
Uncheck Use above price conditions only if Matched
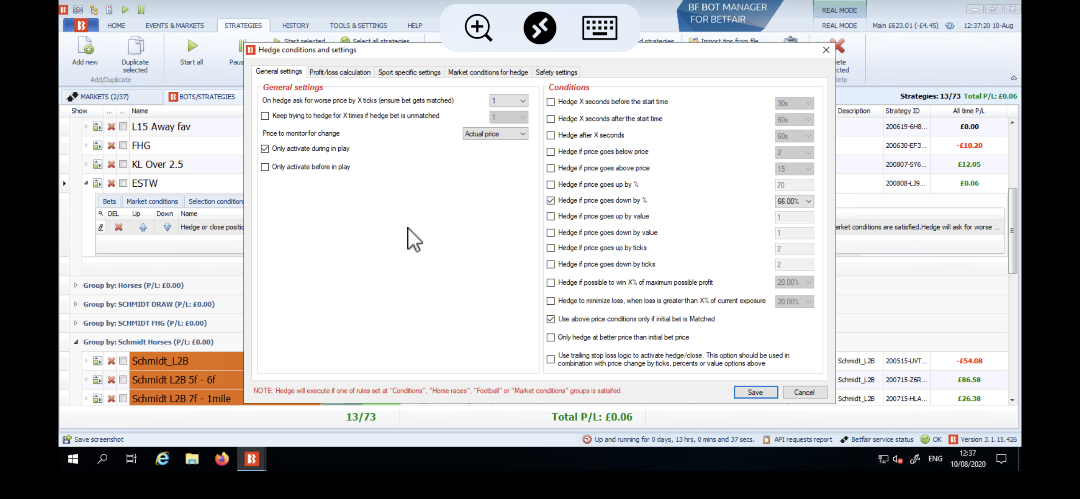550,319
